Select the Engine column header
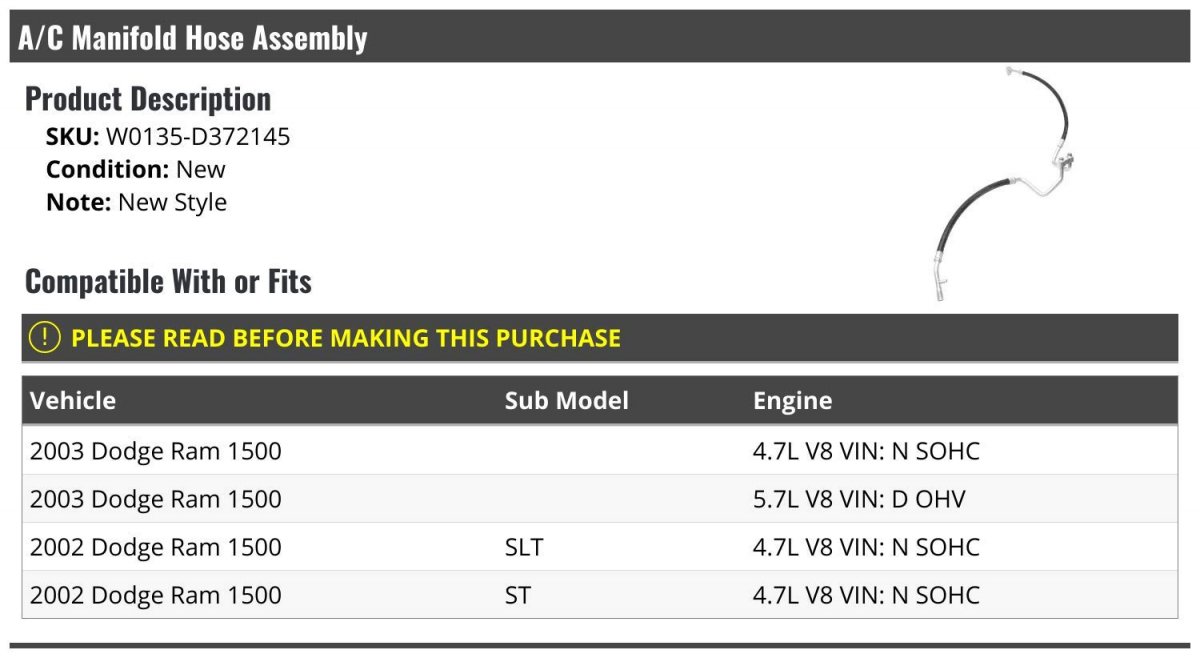This screenshot has width=1200, height=658. [792, 401]
